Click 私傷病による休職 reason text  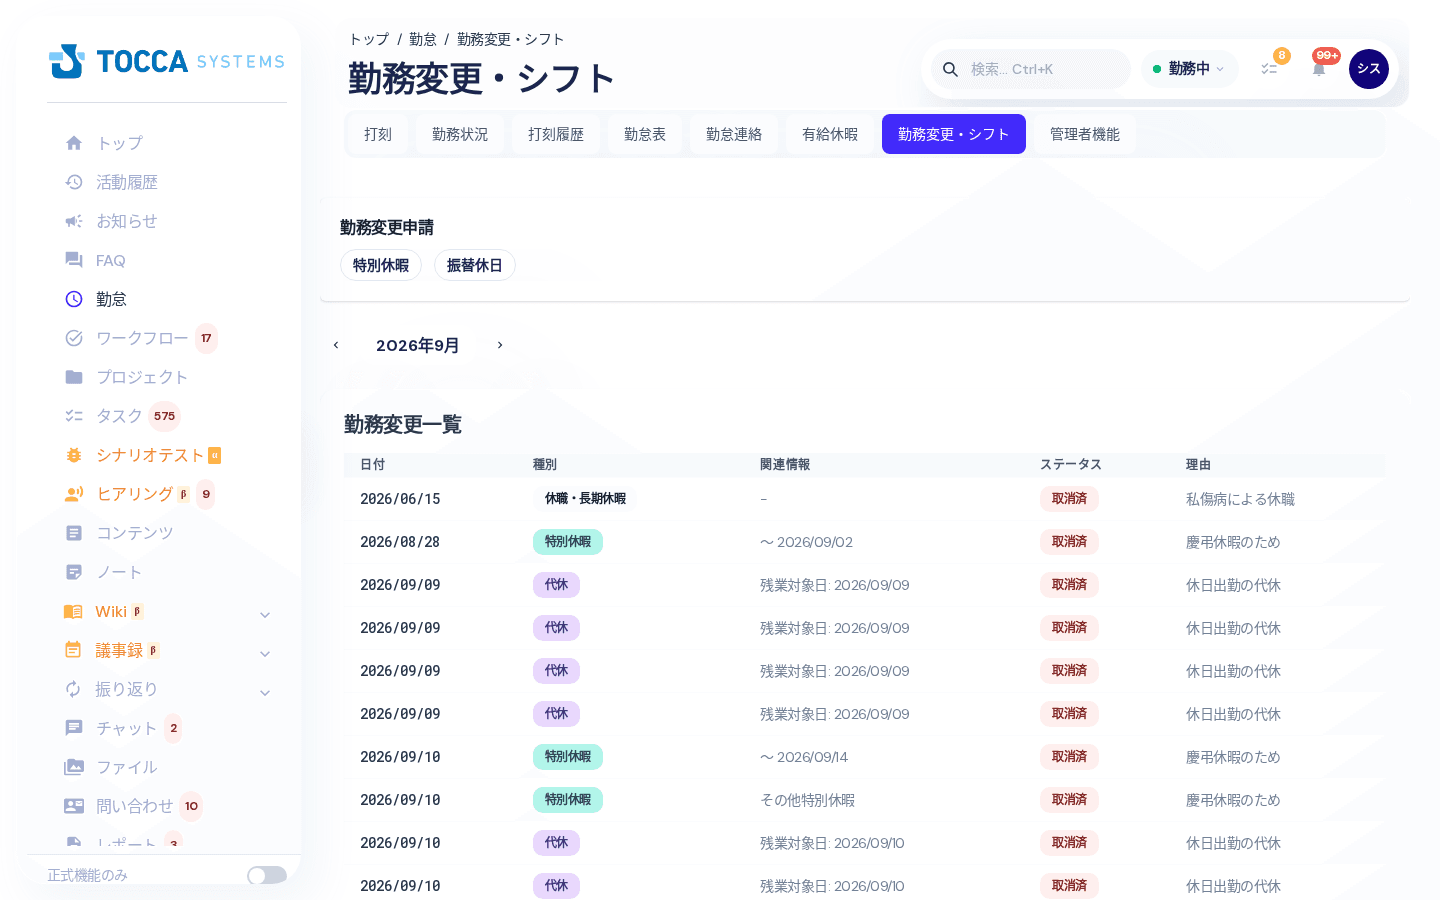pos(1240,499)
